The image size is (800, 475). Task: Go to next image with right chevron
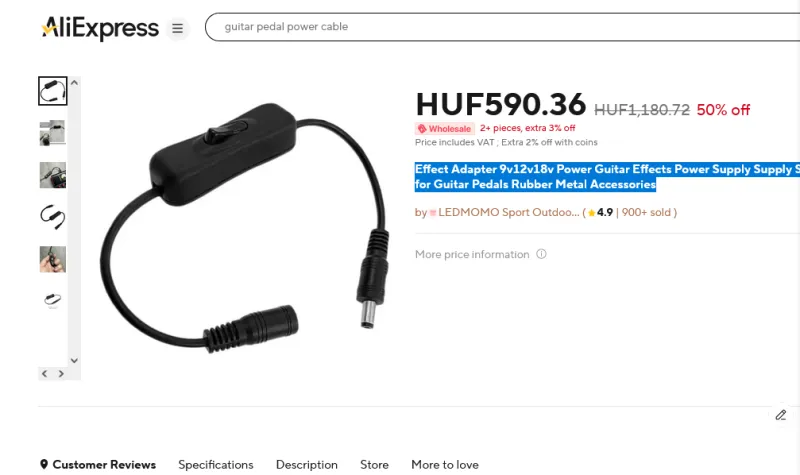click(x=61, y=373)
